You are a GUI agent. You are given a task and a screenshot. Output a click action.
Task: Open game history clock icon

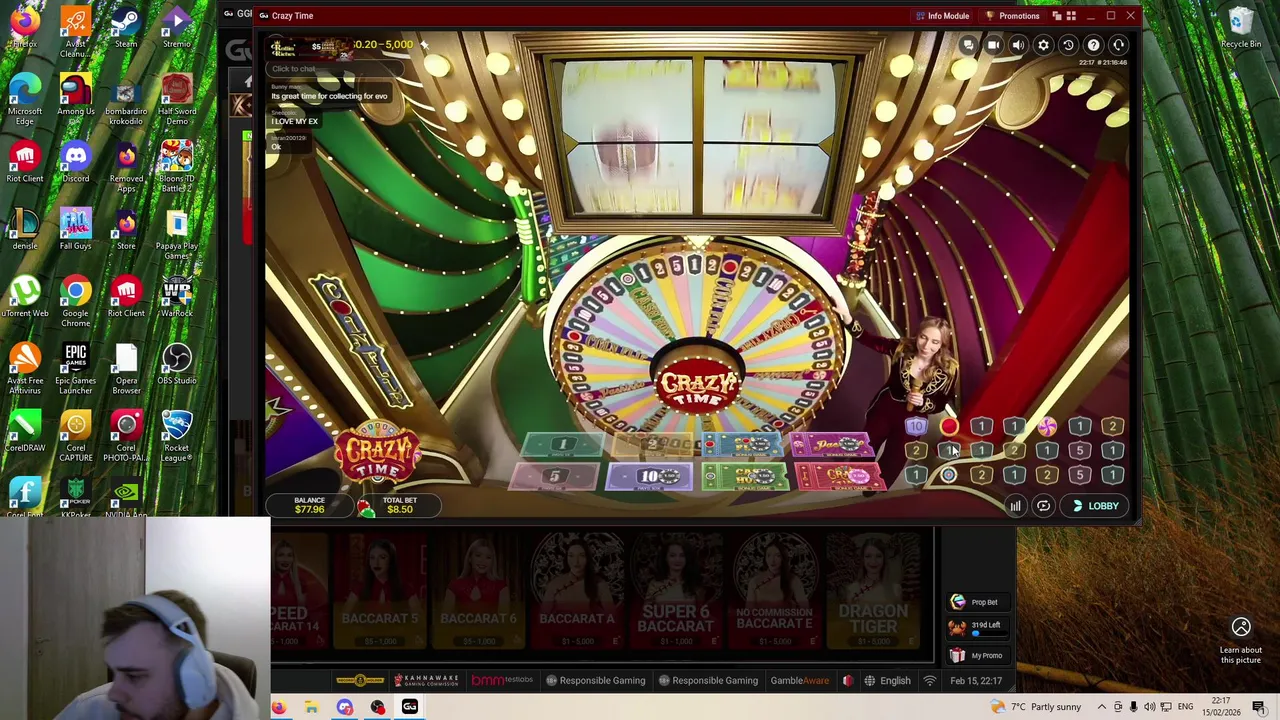[x=1068, y=45]
